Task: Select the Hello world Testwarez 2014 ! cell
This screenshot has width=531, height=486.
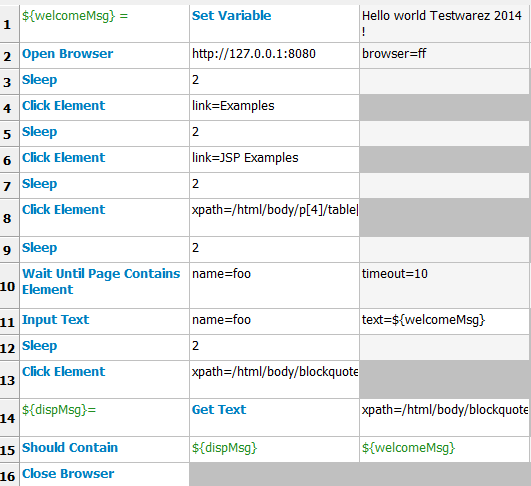Action: [445, 24]
